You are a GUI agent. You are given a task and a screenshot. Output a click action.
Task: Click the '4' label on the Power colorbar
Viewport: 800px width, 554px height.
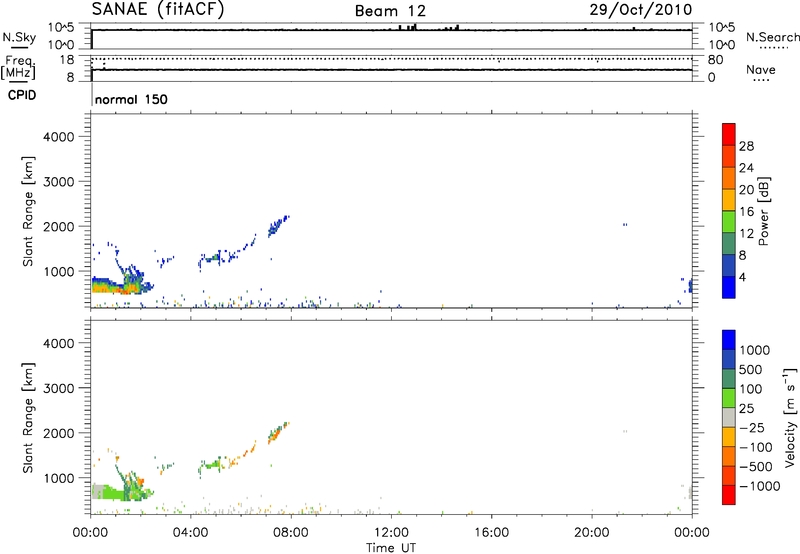[x=742, y=277]
